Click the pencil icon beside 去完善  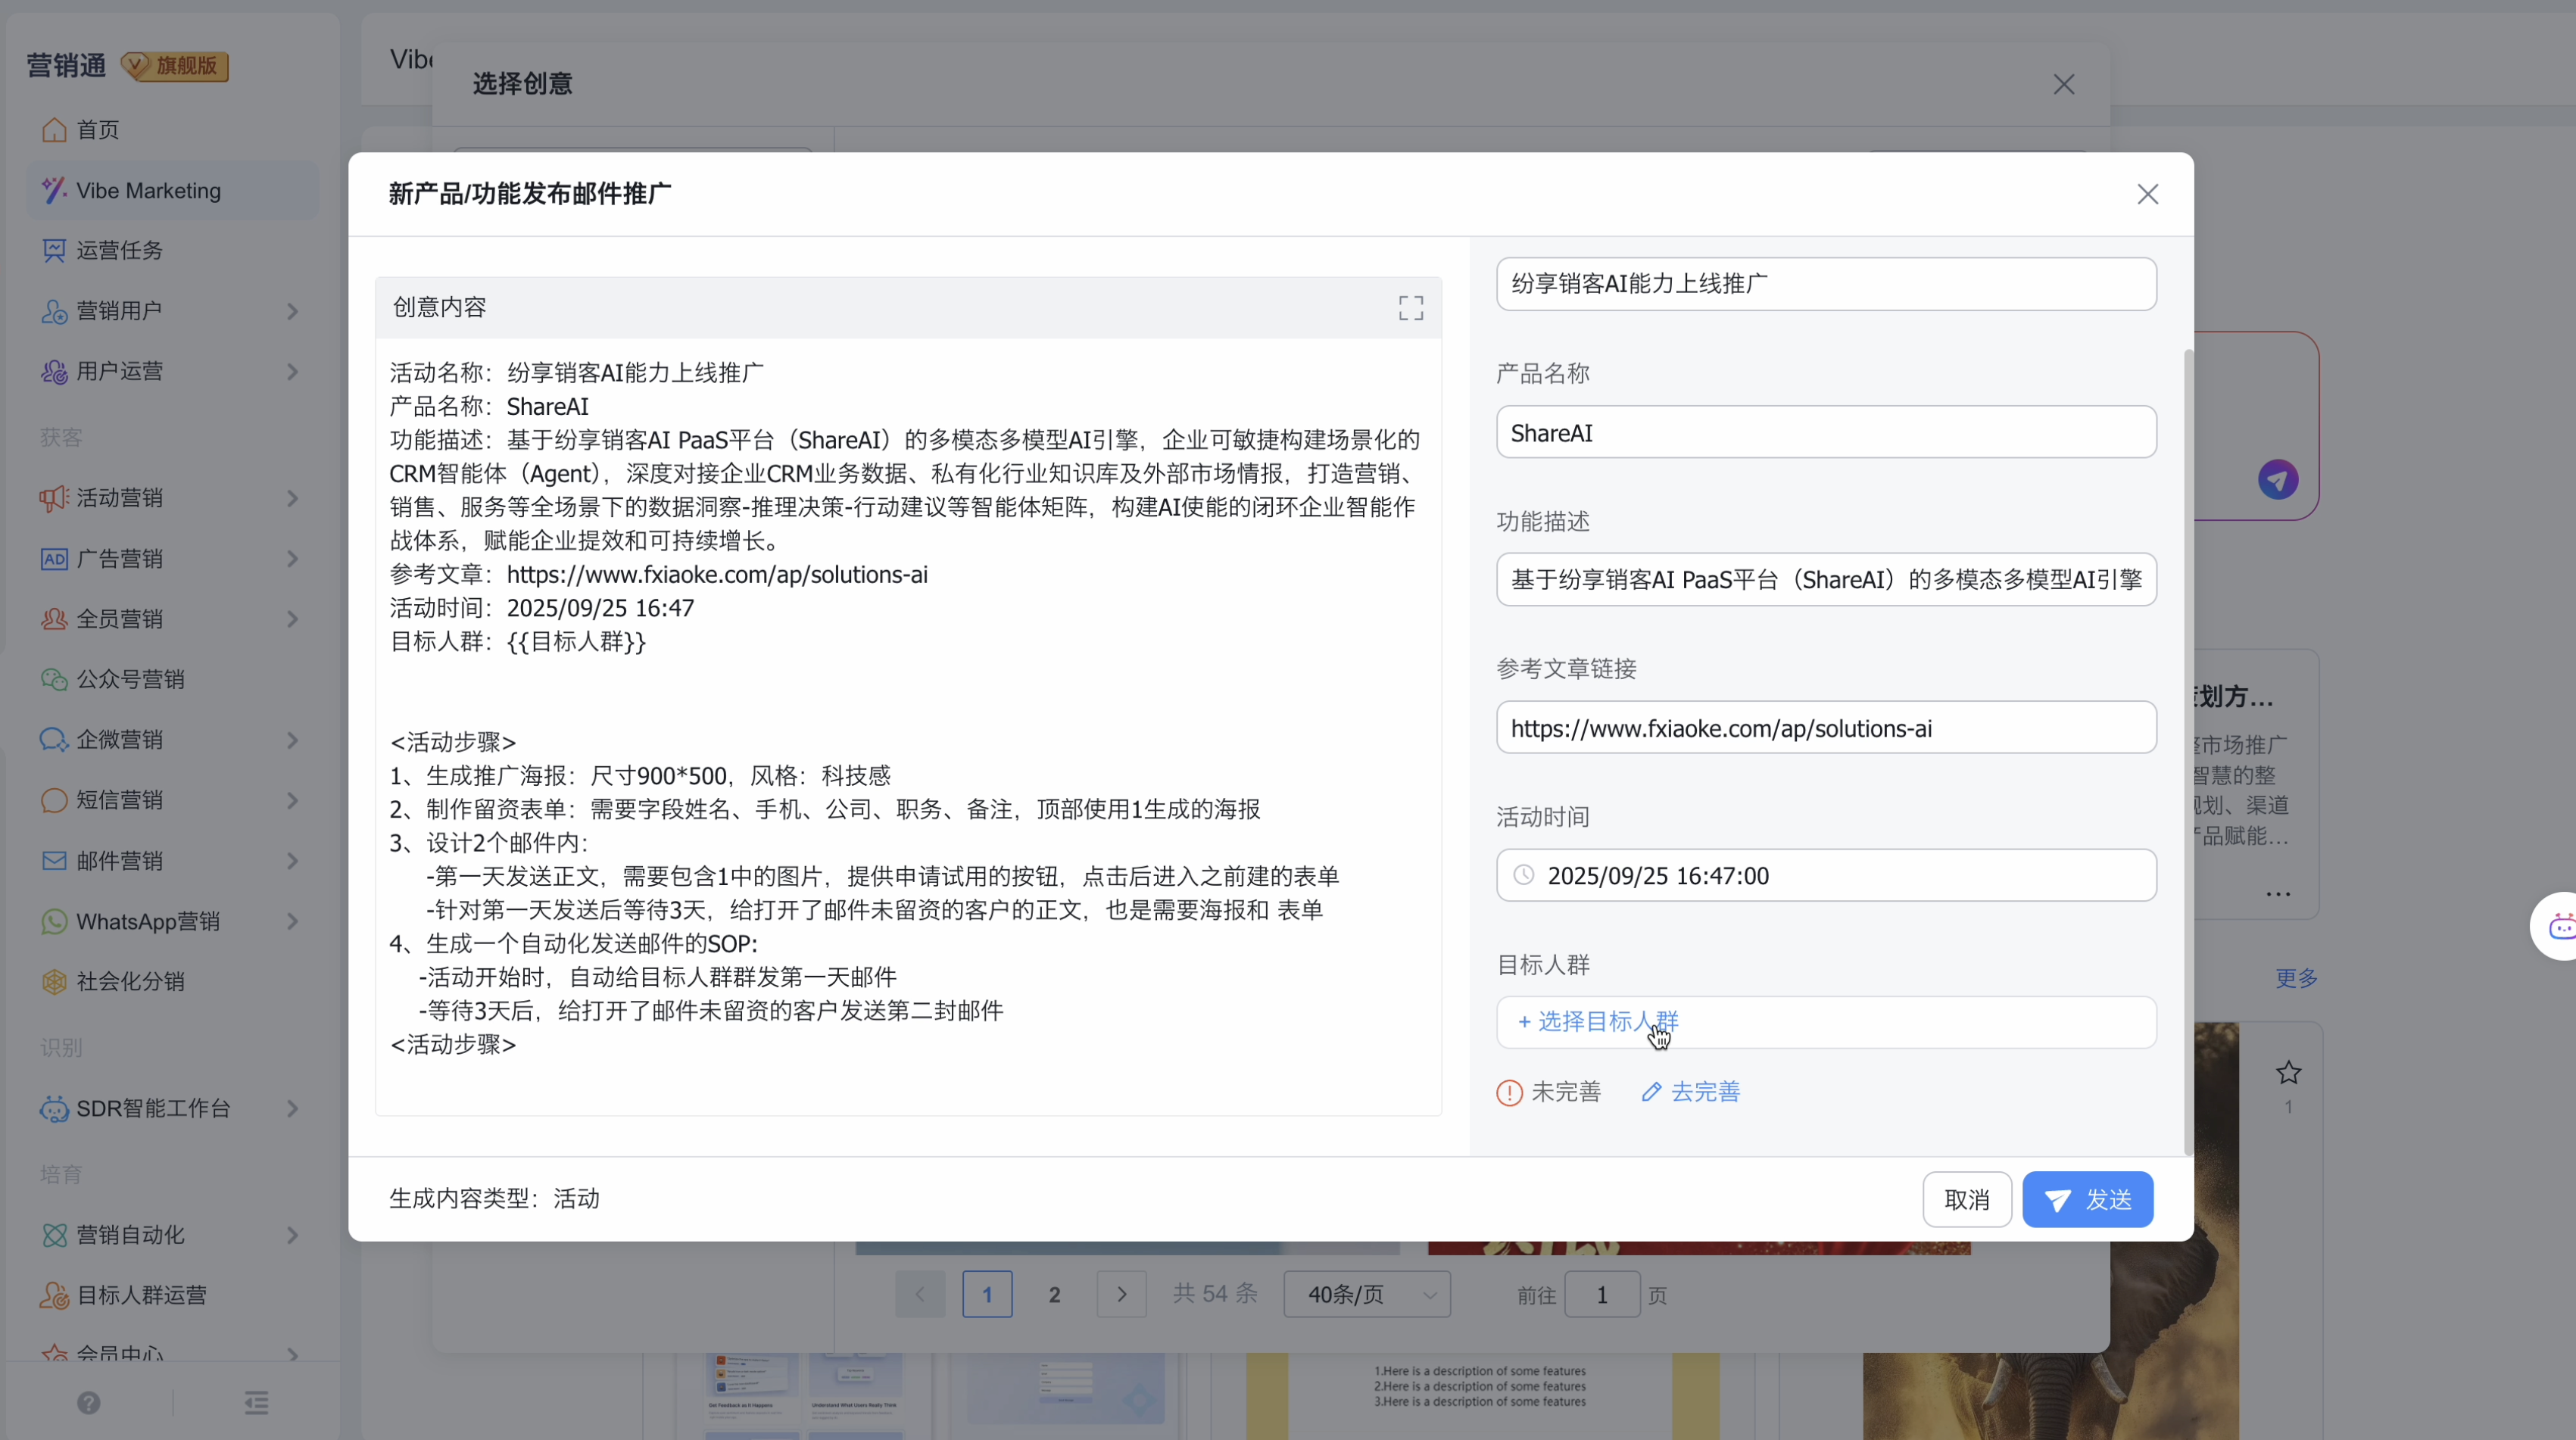pos(1651,1092)
